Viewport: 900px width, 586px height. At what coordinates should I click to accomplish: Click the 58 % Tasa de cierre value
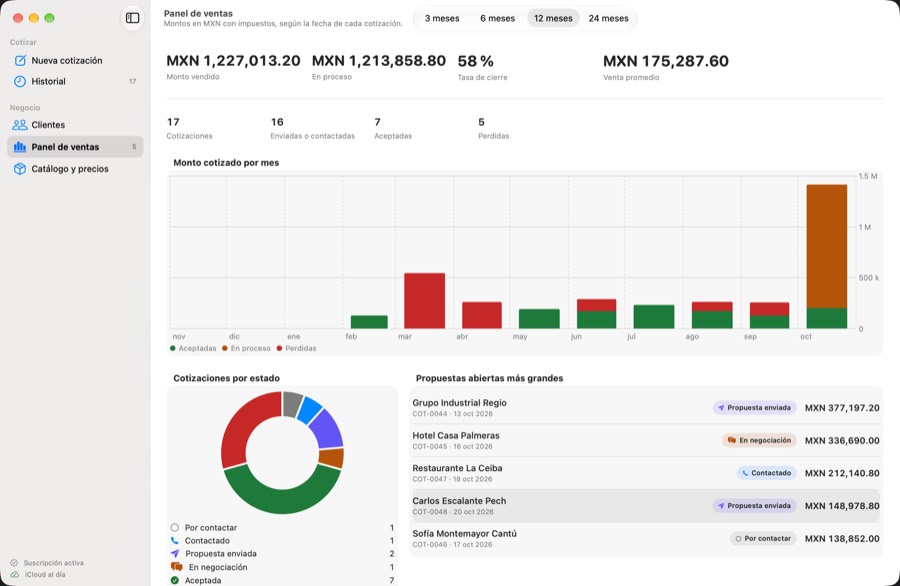(x=475, y=61)
